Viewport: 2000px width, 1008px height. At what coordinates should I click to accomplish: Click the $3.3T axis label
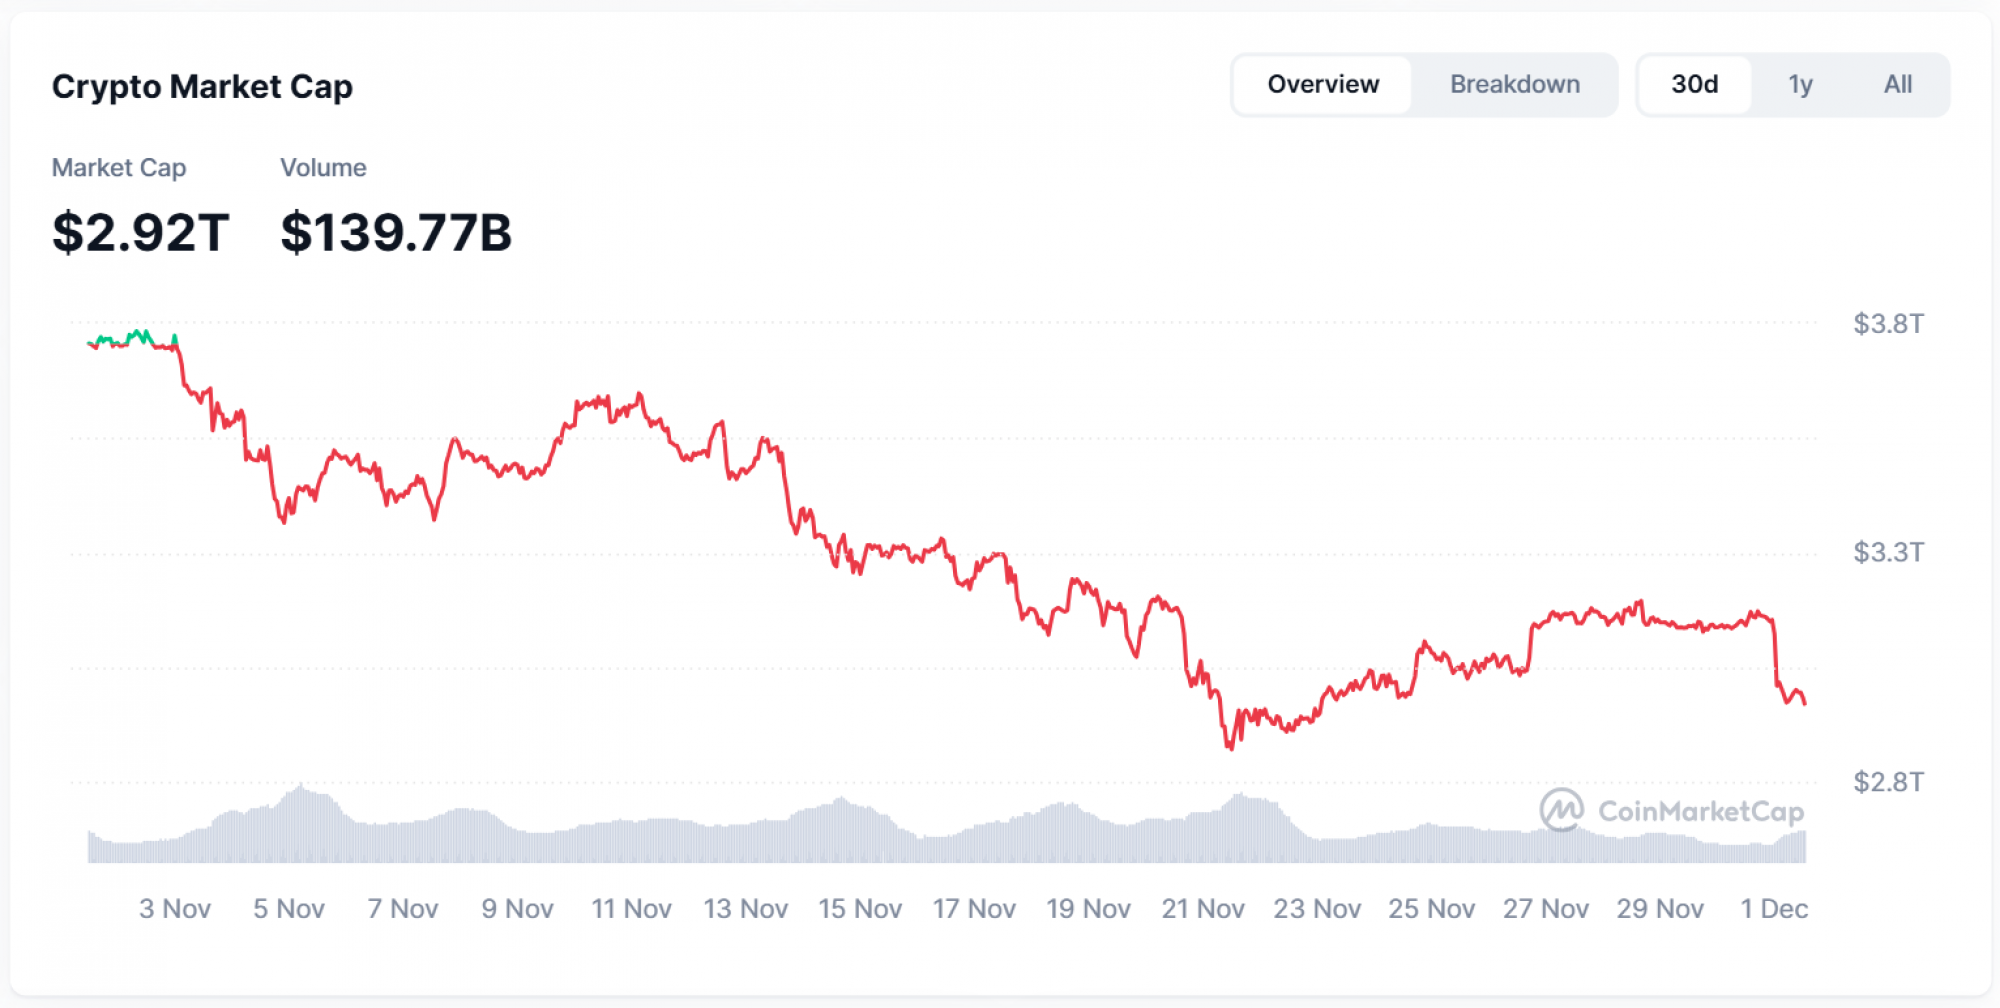pyautogui.click(x=1888, y=552)
